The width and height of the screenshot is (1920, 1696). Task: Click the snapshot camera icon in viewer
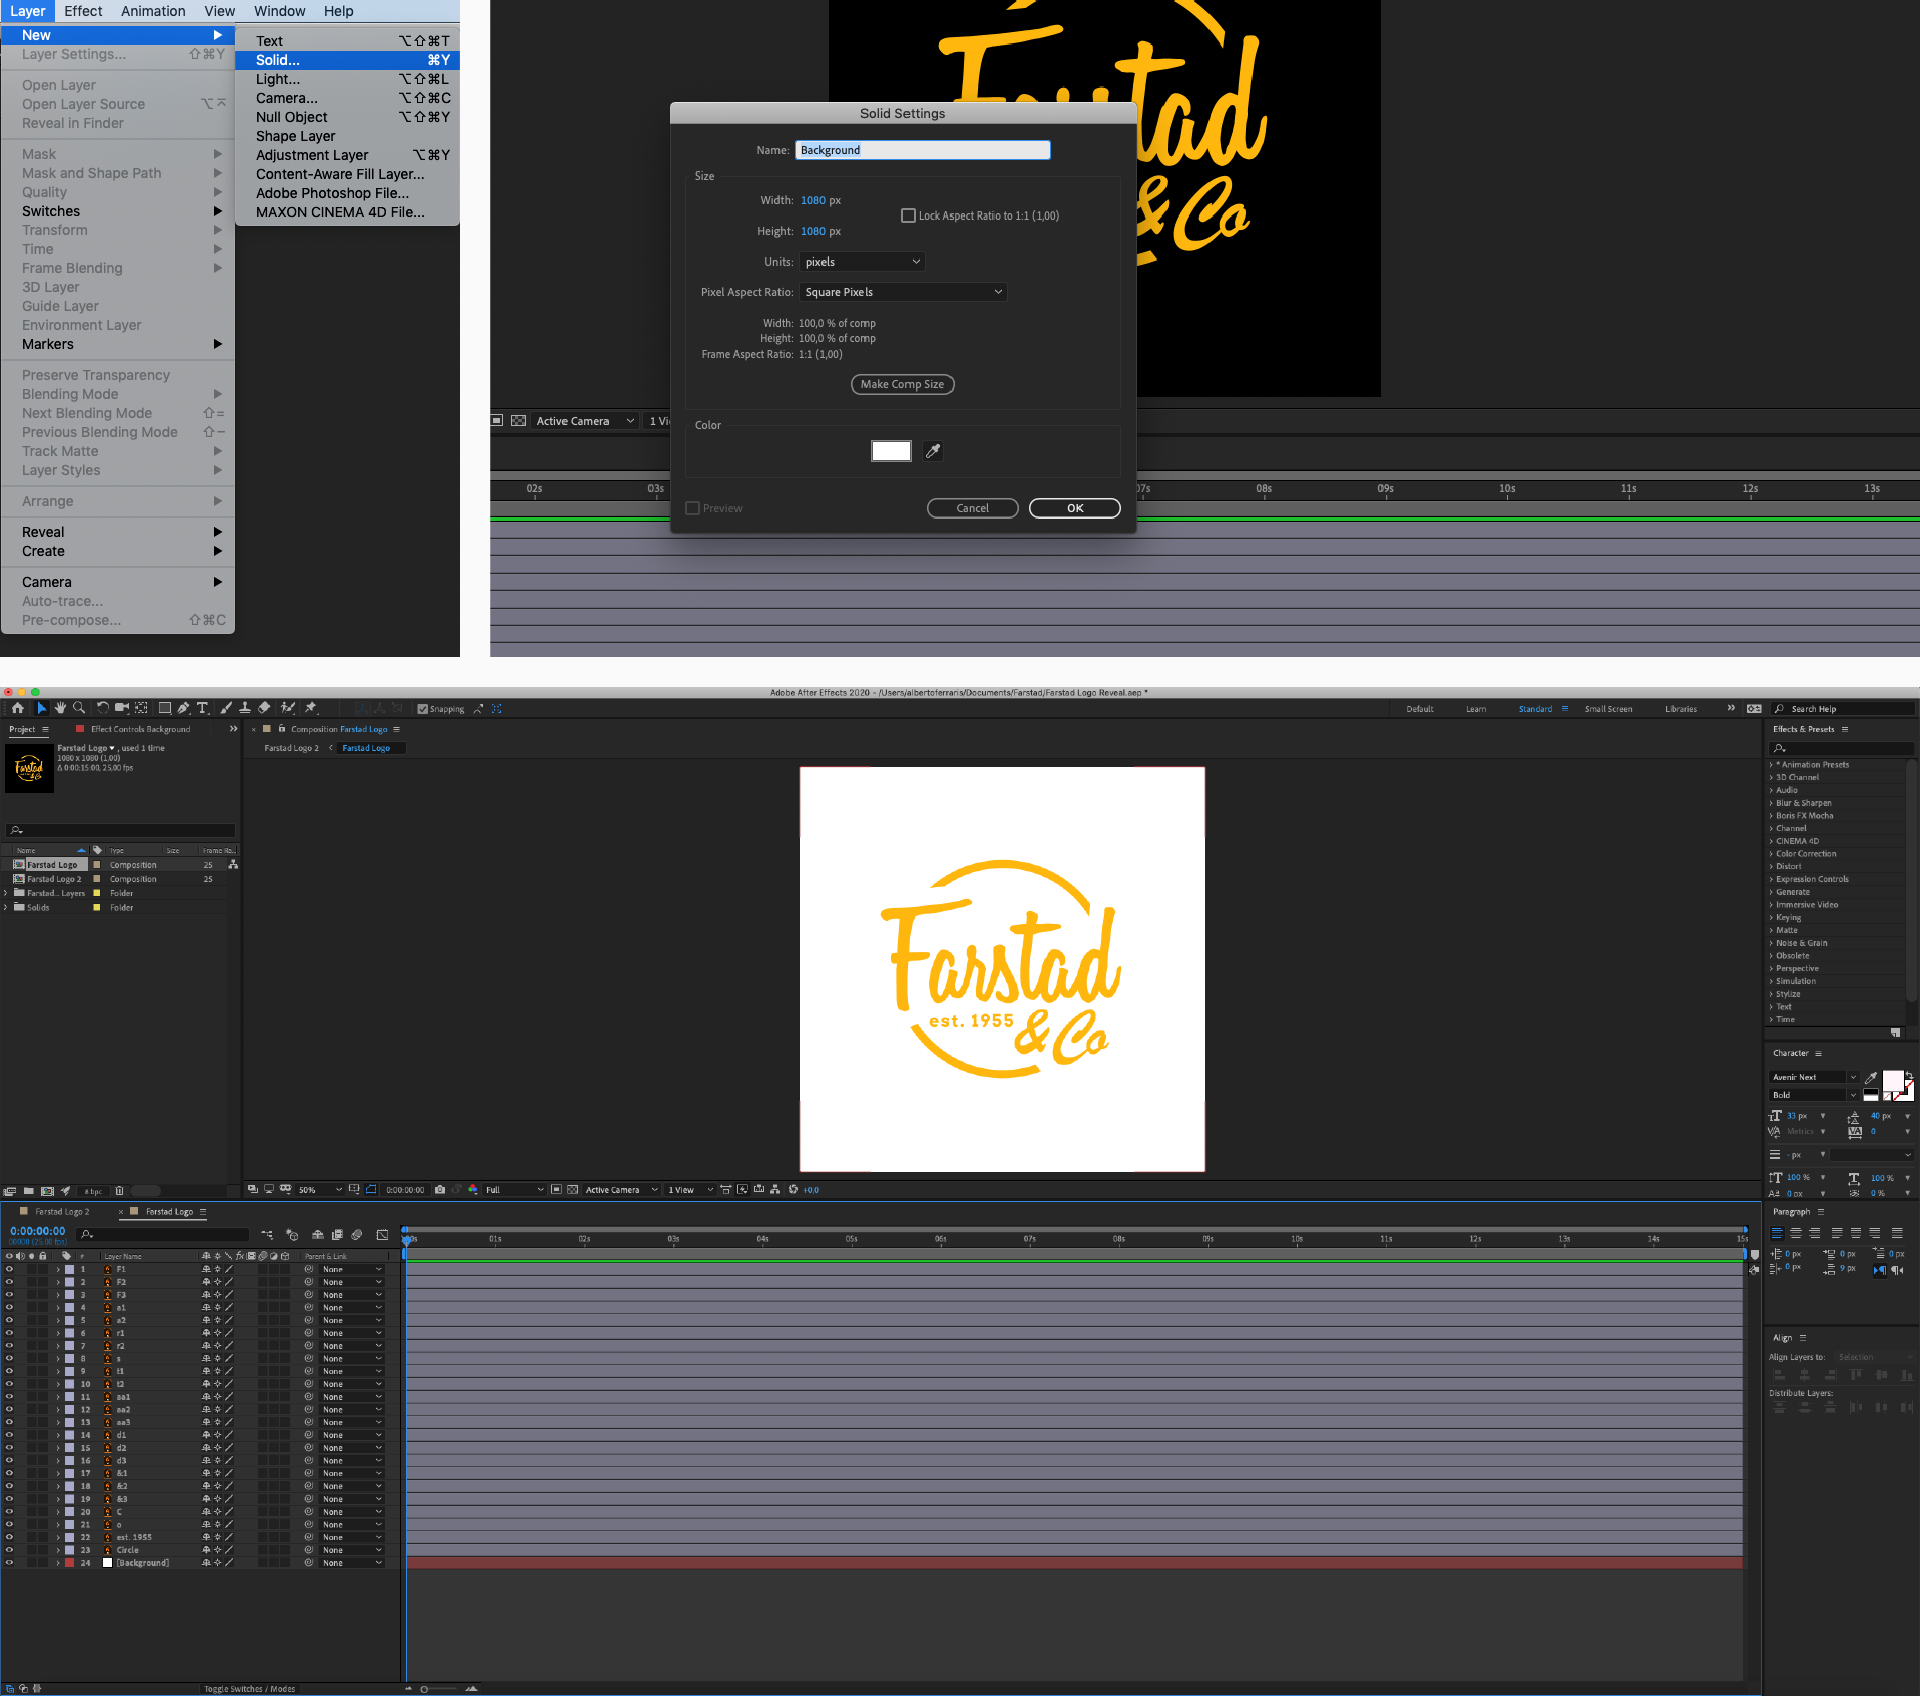click(440, 1190)
